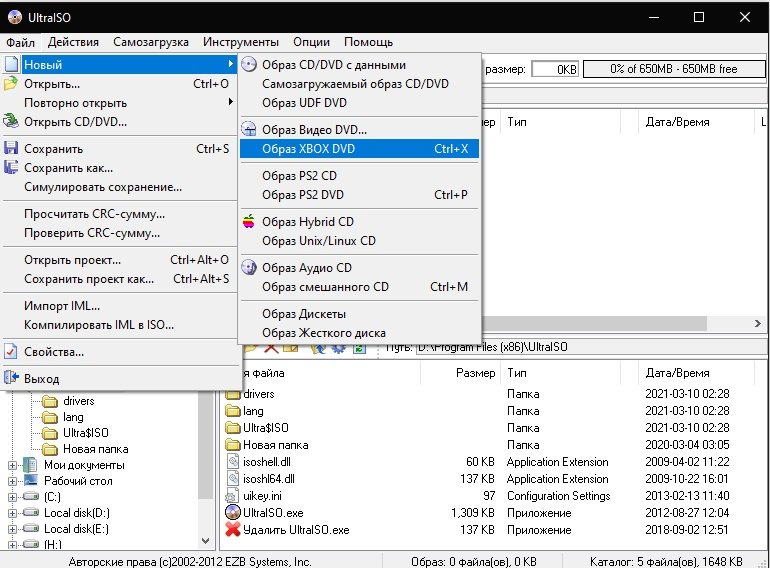Select lang folder icon in file list
770x568 pixels.
pos(232,411)
